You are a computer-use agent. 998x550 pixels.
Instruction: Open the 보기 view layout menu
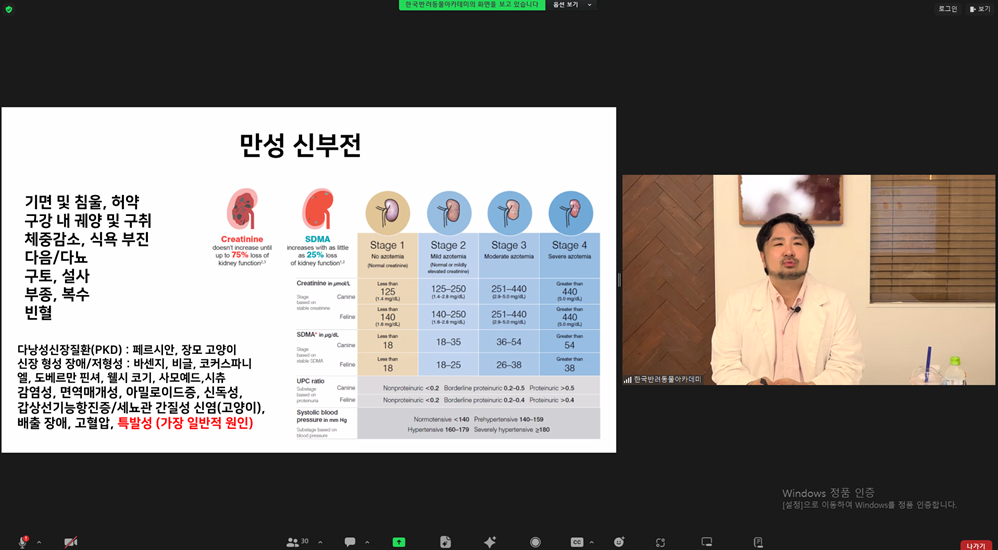pos(980,9)
